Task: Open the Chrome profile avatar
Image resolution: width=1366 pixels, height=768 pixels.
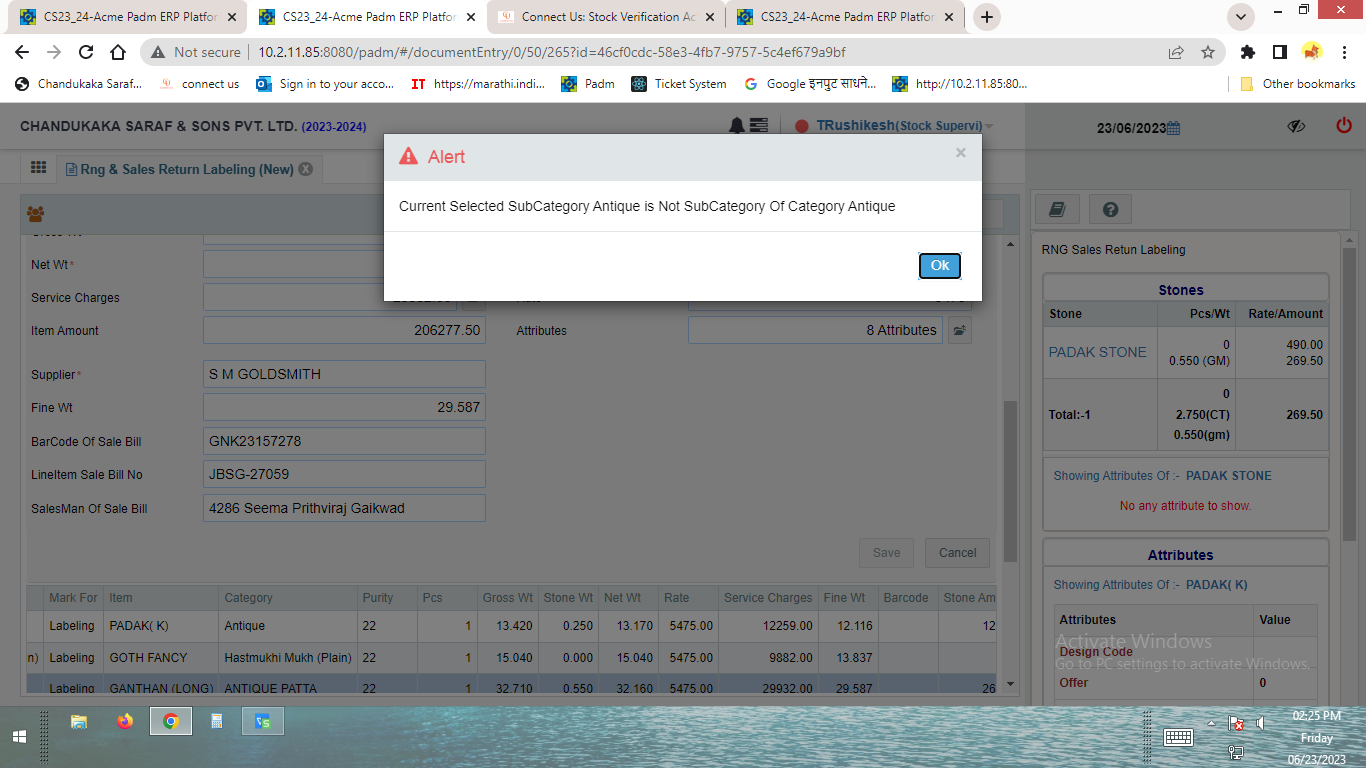Action: coord(1311,52)
